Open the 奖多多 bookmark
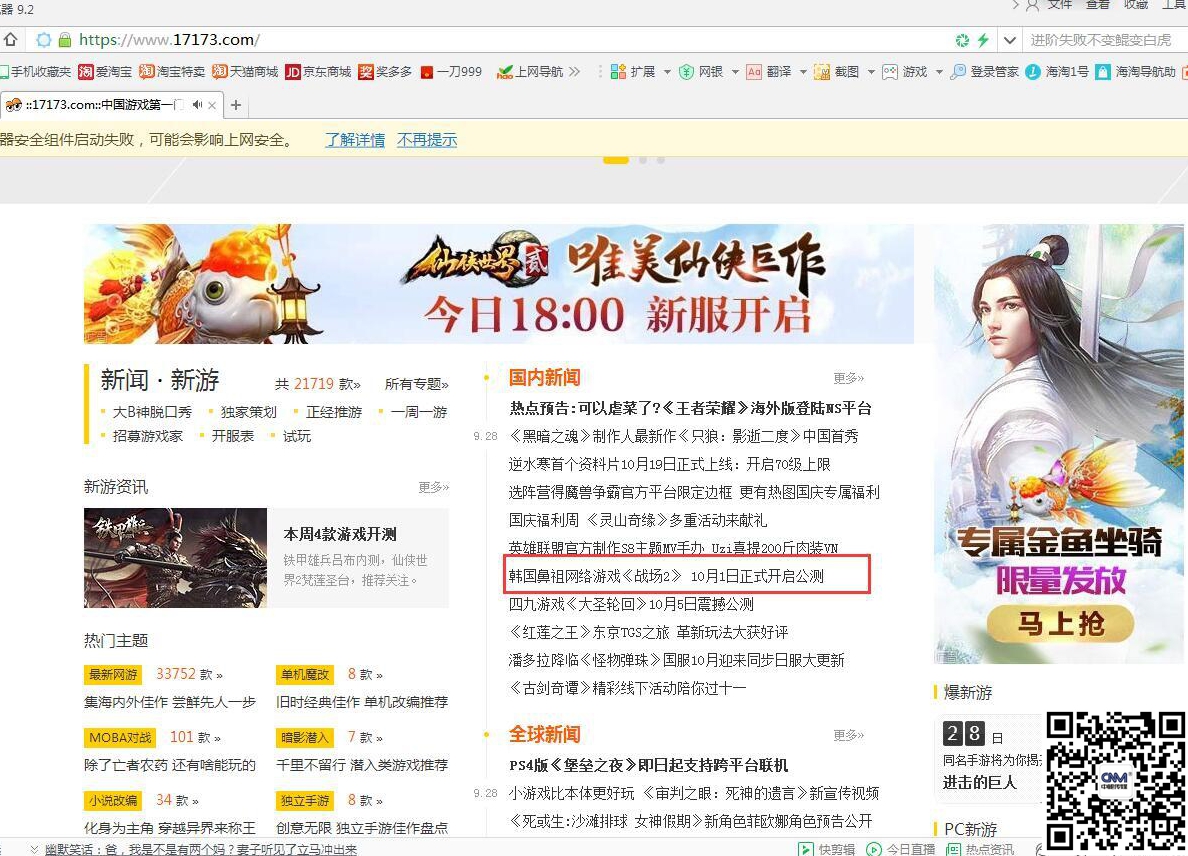Screen dimensions: 1188x856 click(385, 71)
